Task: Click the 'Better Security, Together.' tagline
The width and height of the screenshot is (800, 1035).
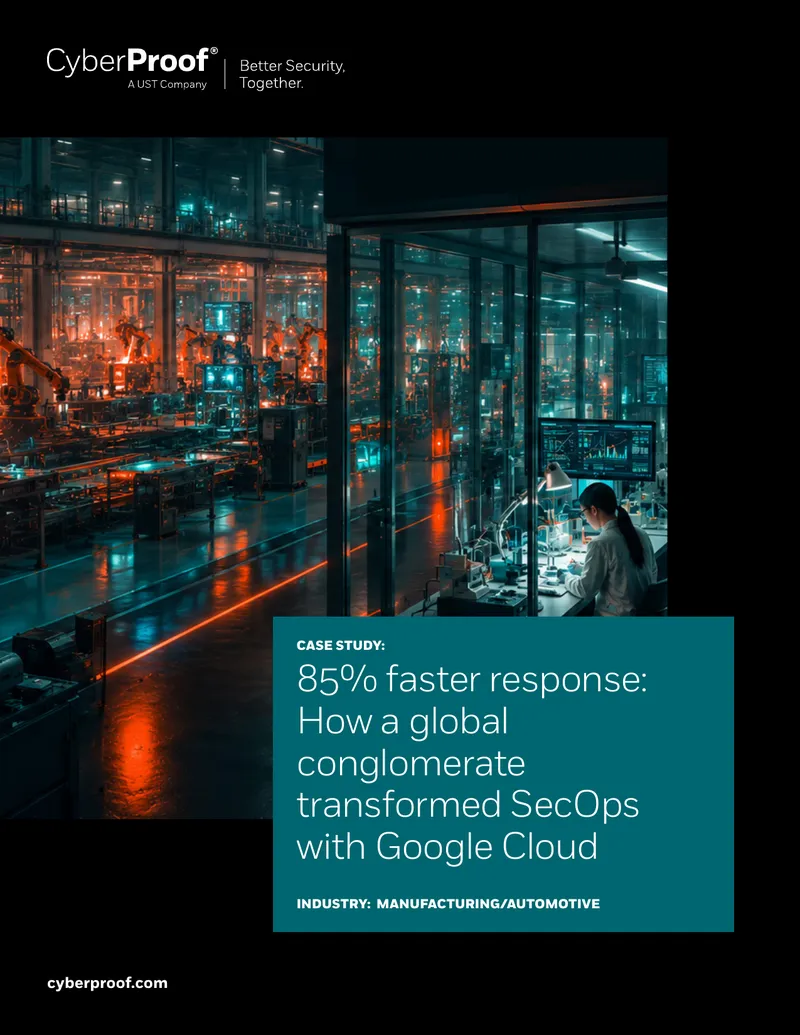Action: coord(292,74)
